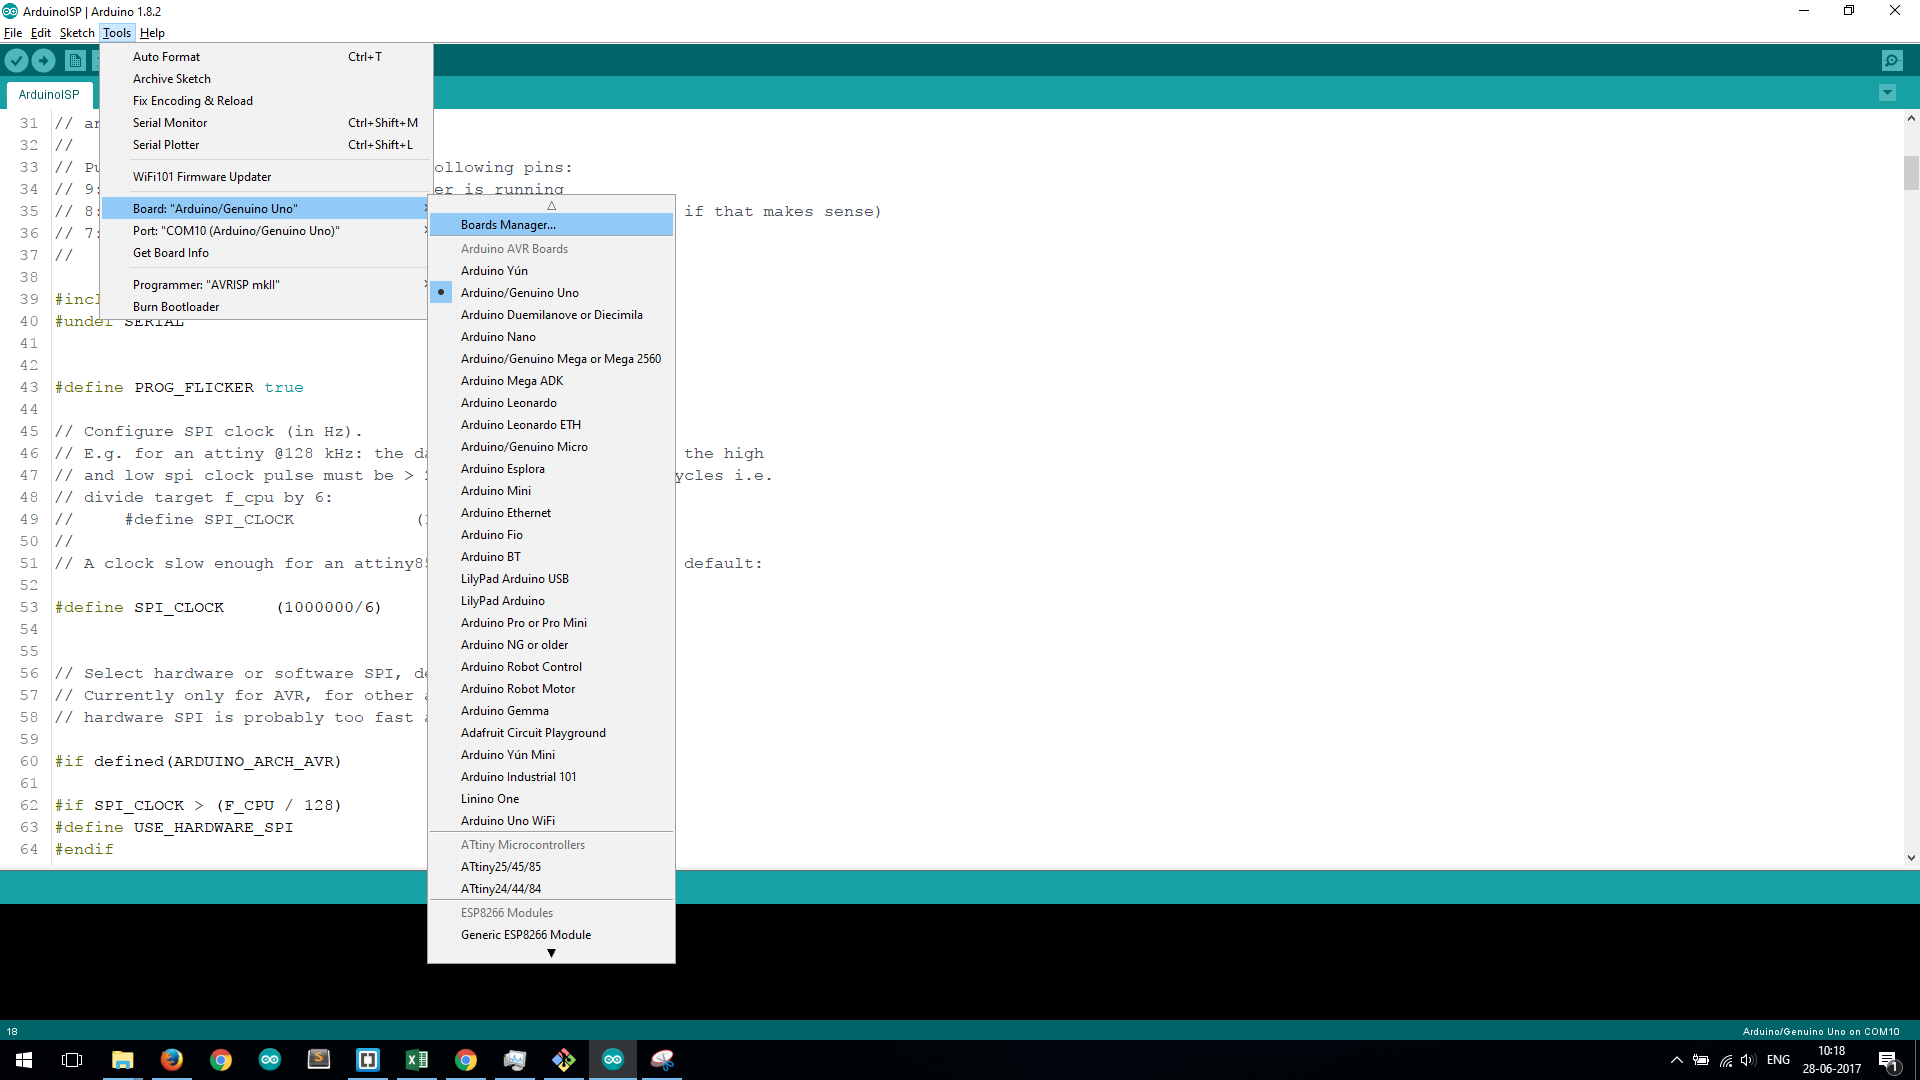Click the Wi-Fi network tray icon
Screen dimensions: 1920x1080
(x=1725, y=1060)
